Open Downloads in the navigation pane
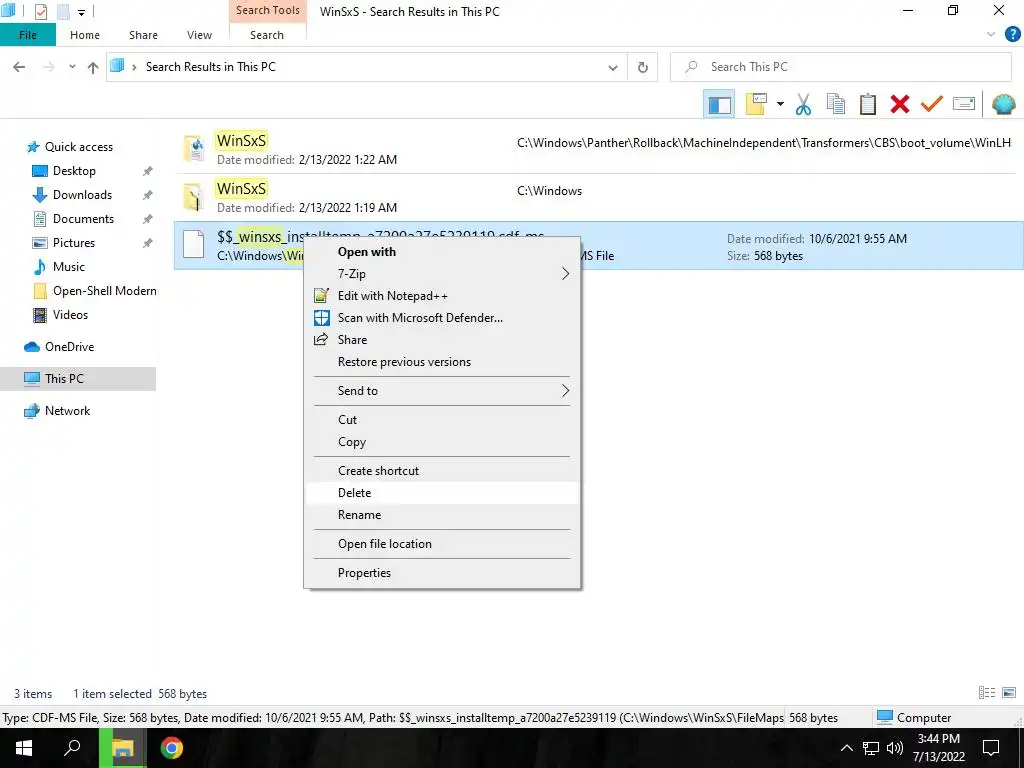Viewport: 1024px width, 768px height. coord(82,195)
